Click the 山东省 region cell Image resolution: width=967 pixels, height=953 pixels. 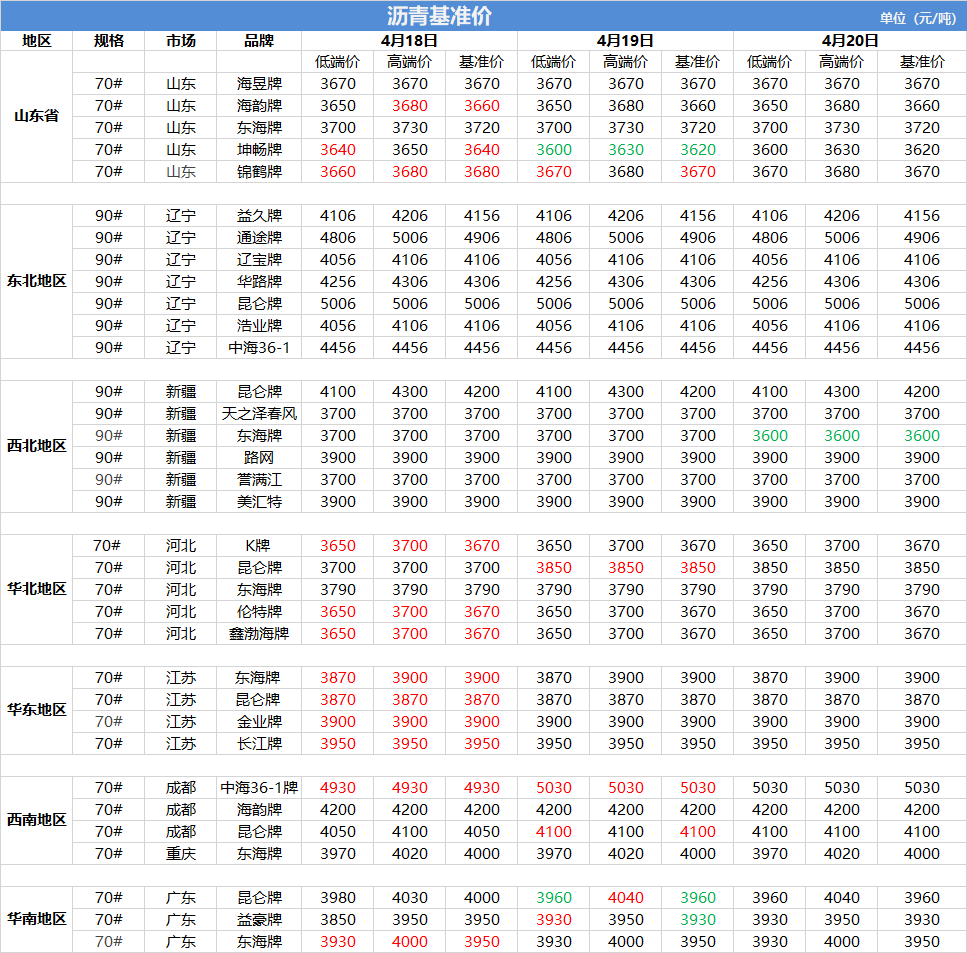pos(36,116)
